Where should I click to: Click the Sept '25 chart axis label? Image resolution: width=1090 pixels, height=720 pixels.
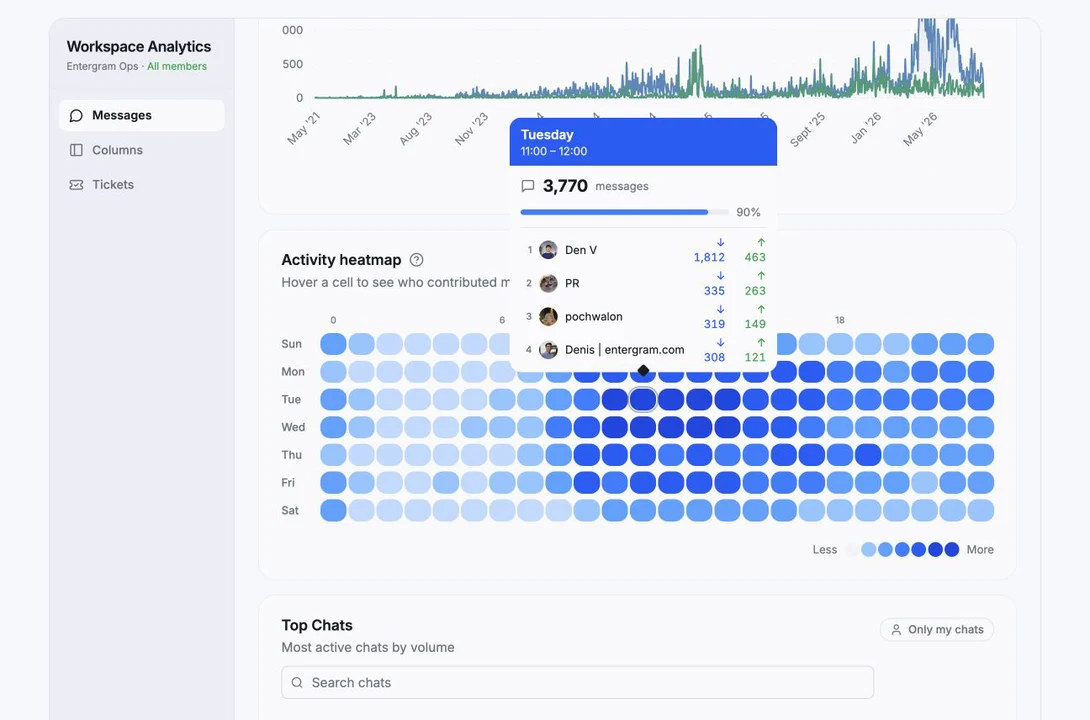[808, 129]
